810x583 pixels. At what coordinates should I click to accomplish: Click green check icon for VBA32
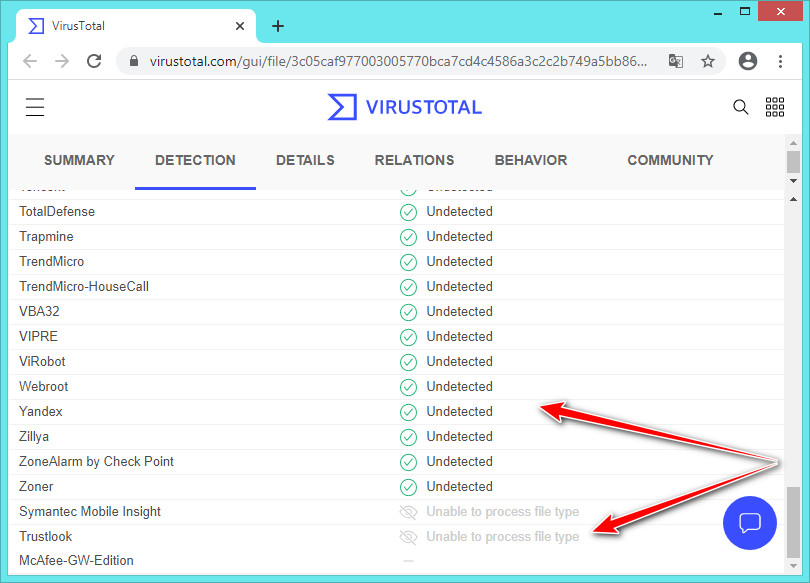pos(408,312)
